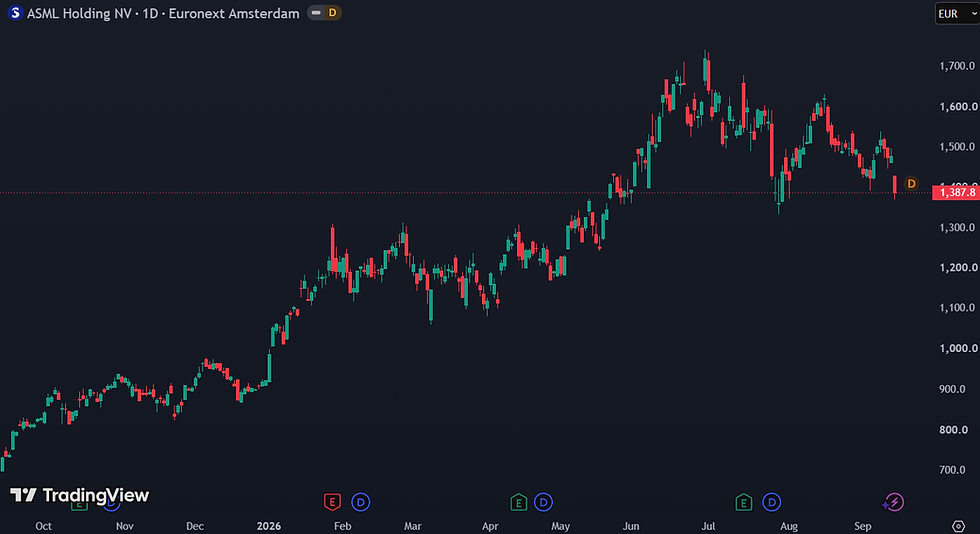Click the red 1,387.8 current price label
The width and height of the screenshot is (980, 534).
pos(956,193)
